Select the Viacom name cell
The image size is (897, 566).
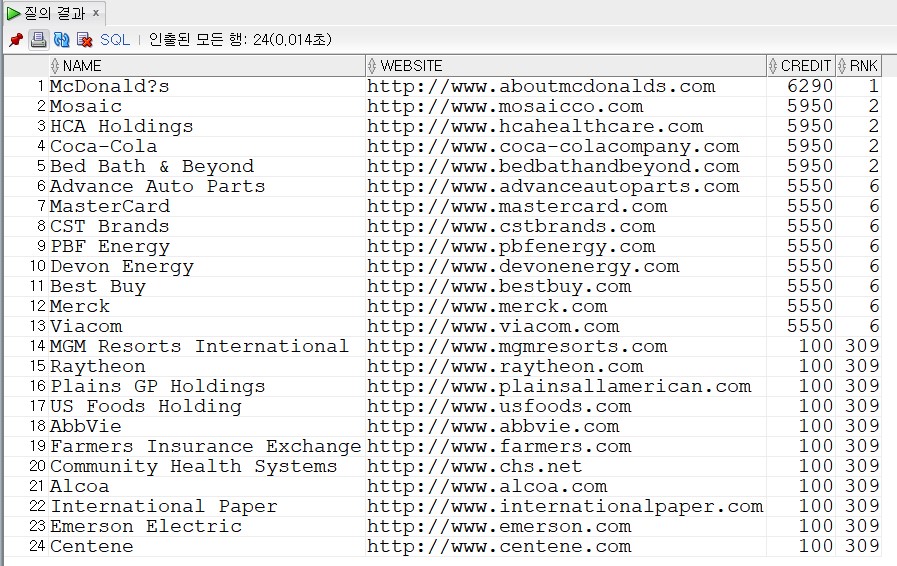click(207, 327)
